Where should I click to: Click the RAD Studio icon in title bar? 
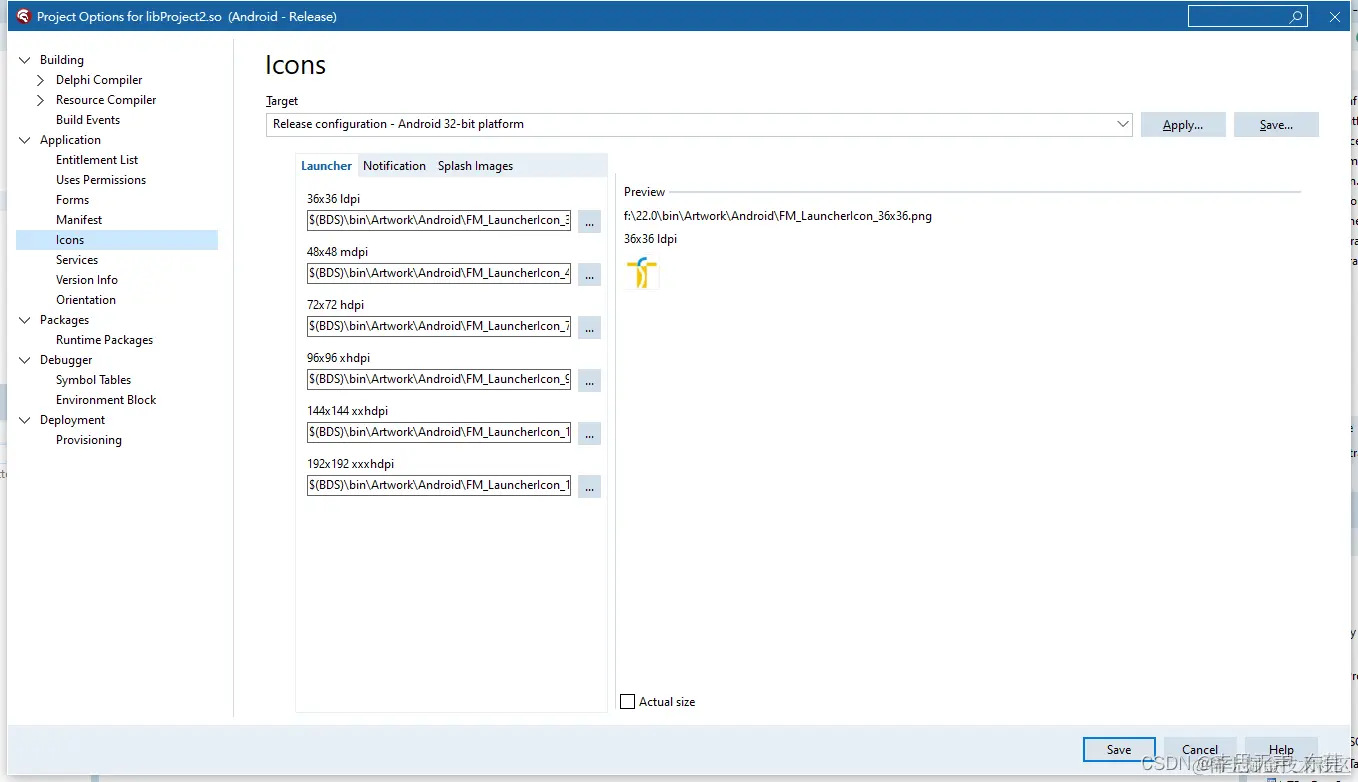24,17
